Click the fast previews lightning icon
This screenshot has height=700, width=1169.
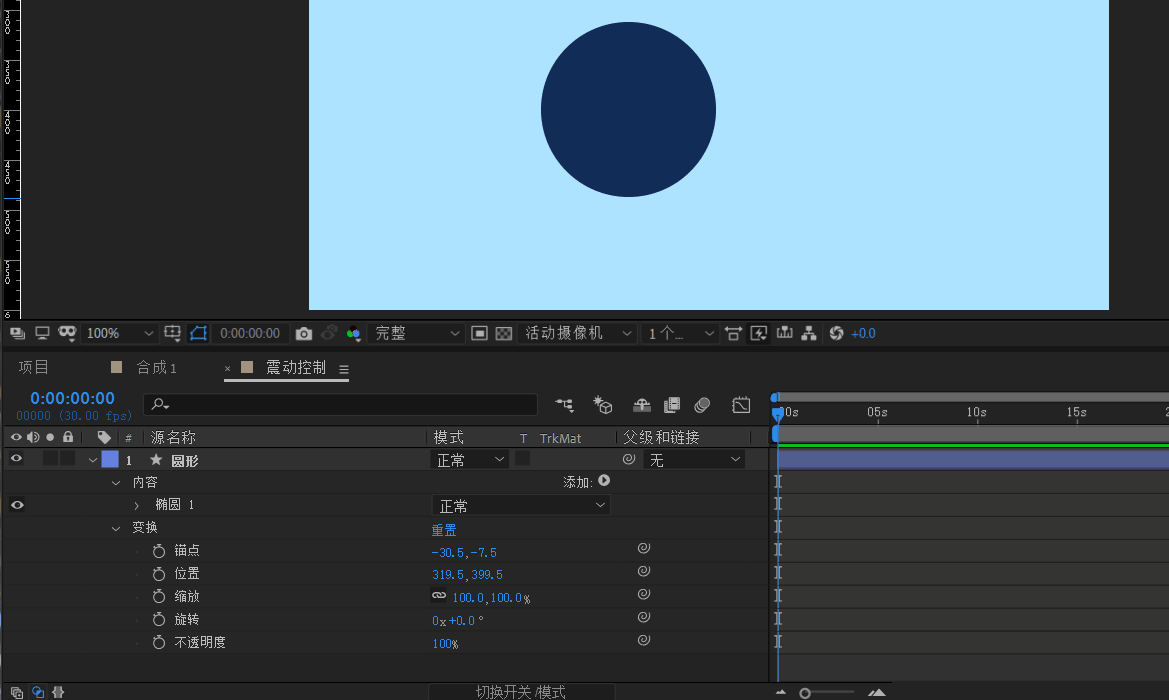759,333
